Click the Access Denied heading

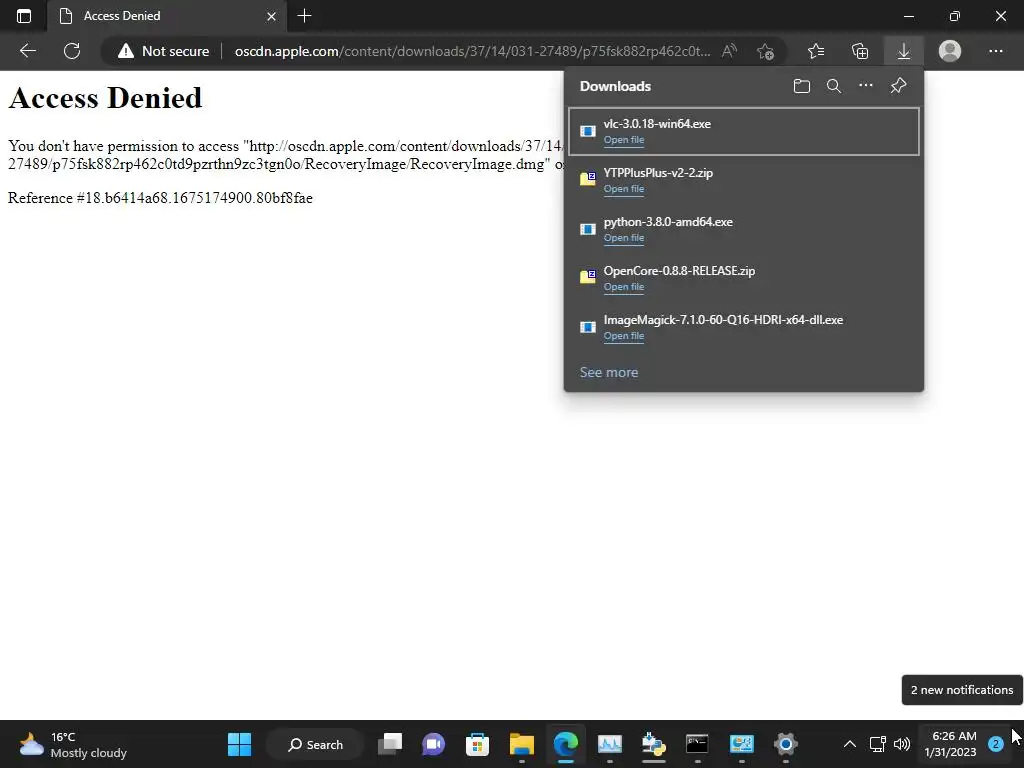click(105, 98)
